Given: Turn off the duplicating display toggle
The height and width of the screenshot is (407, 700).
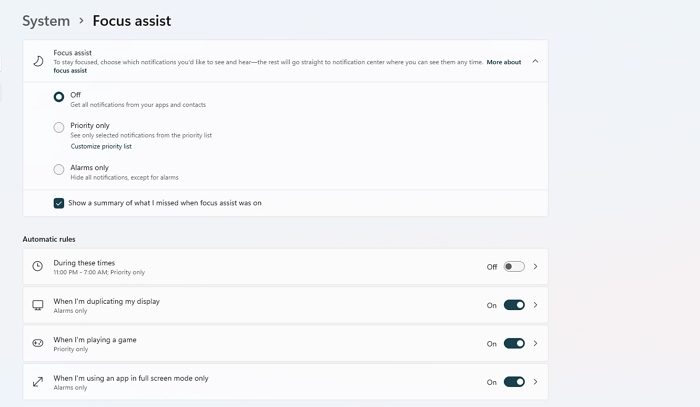Looking at the screenshot, I should click(514, 305).
